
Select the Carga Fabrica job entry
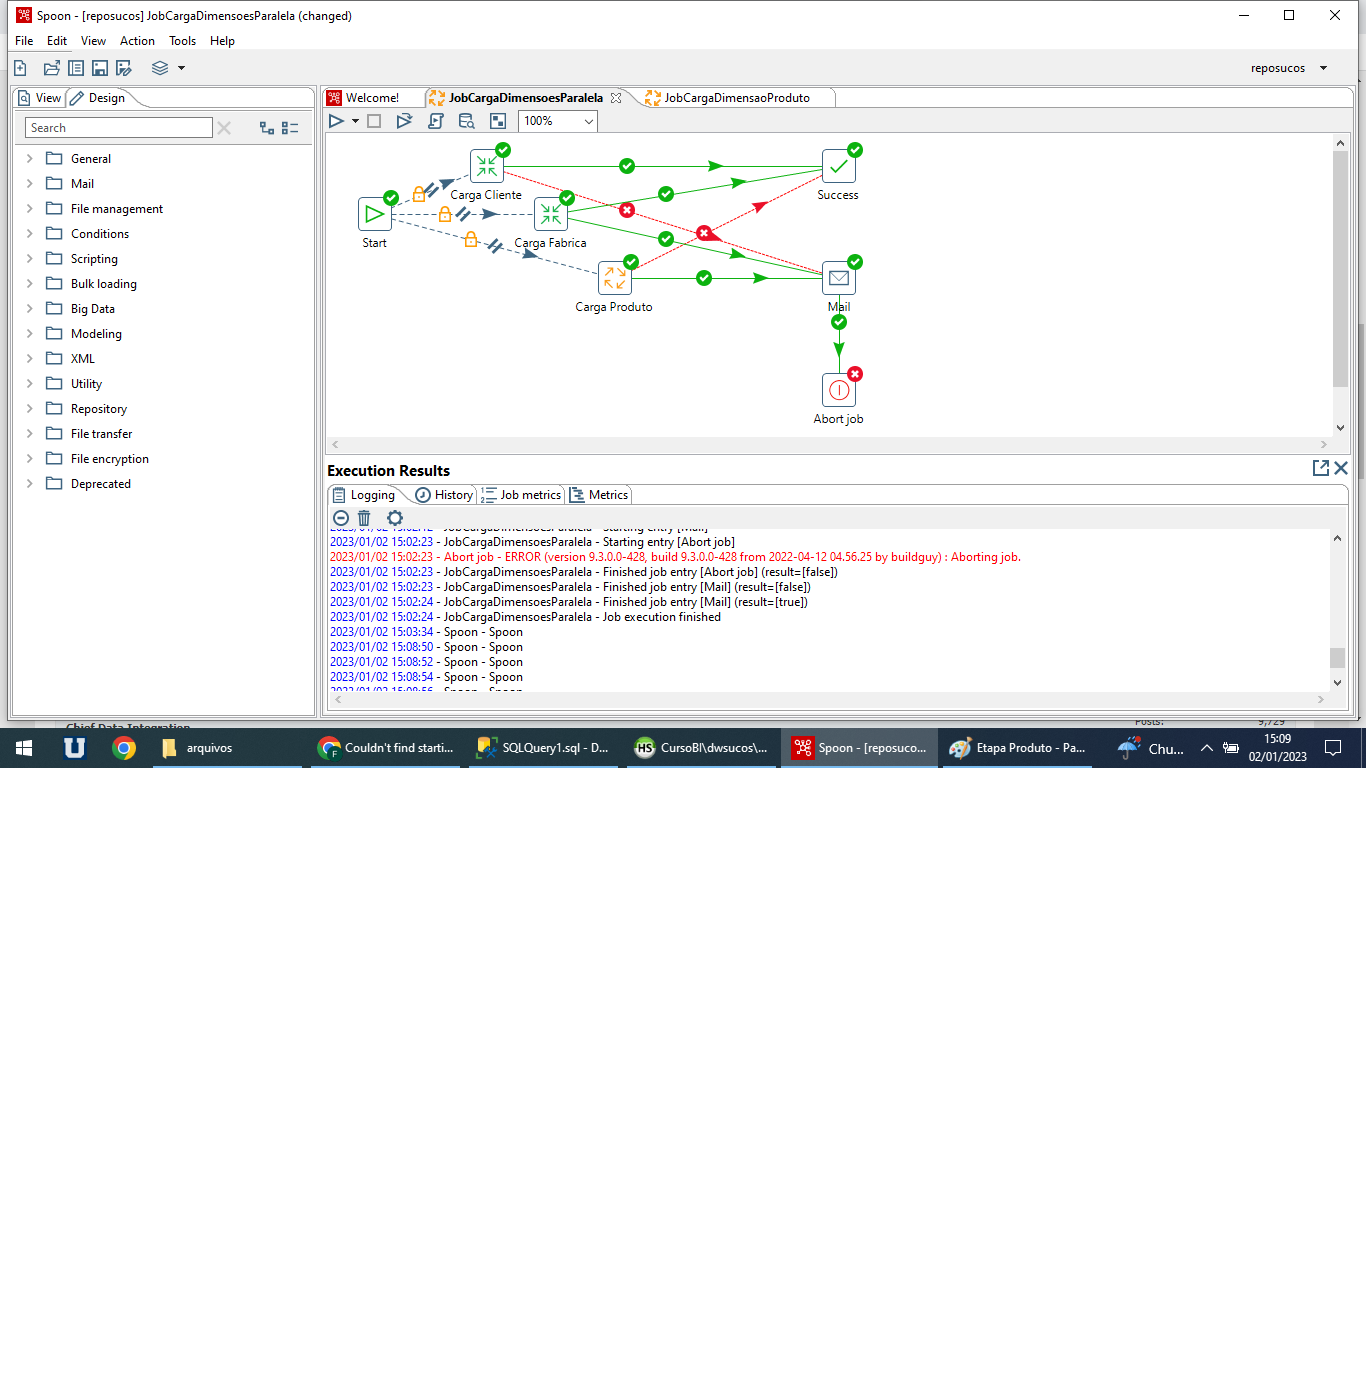(x=551, y=214)
